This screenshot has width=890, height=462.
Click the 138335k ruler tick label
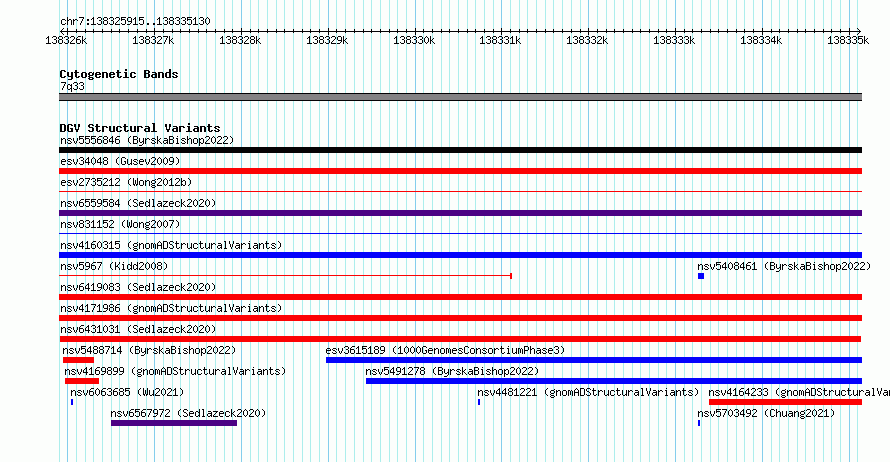coord(848,40)
